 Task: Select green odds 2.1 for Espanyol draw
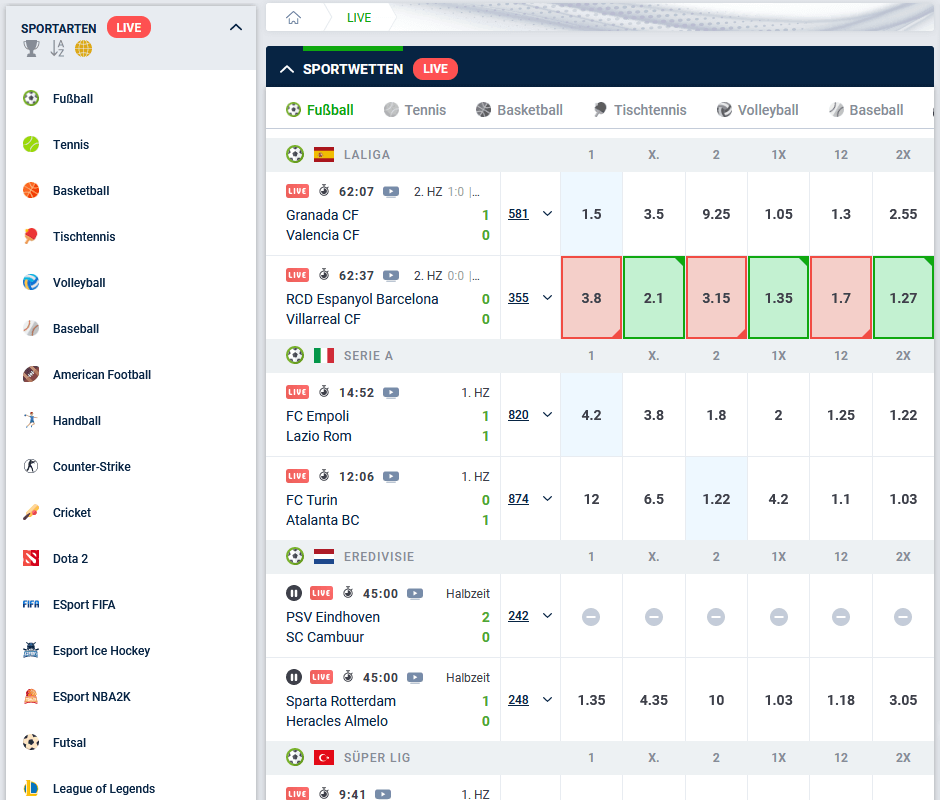coord(653,298)
